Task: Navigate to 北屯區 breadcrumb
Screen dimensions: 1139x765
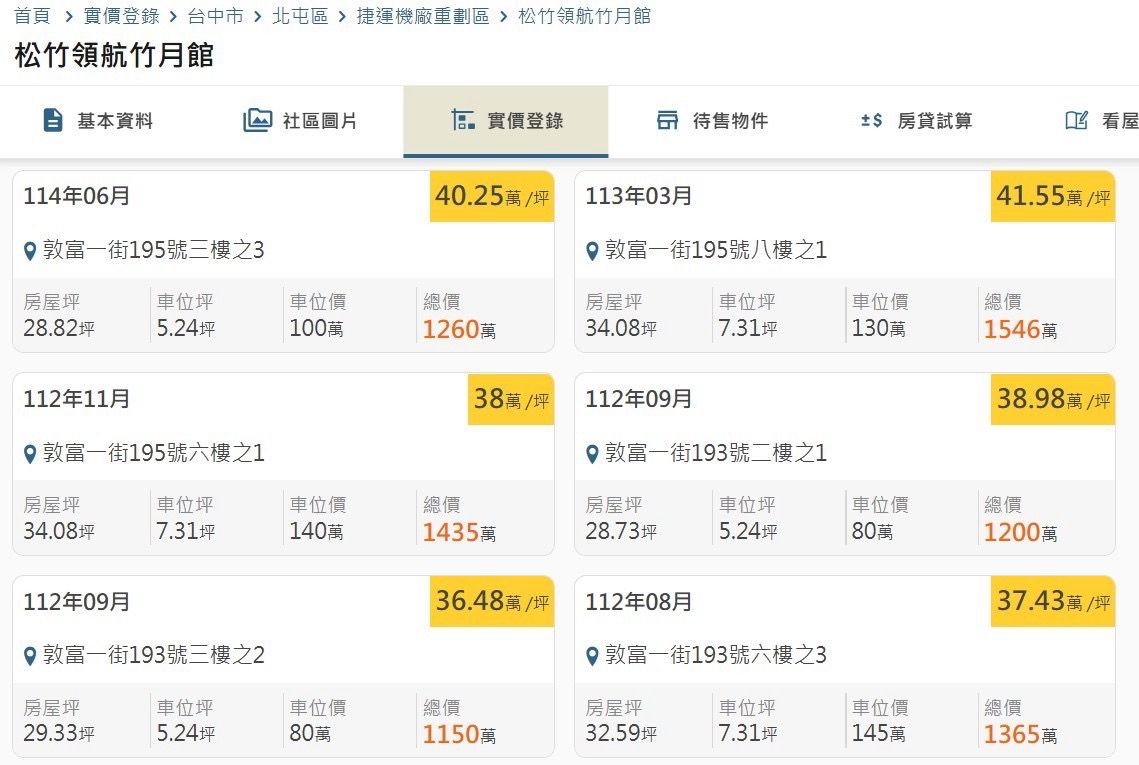Action: (300, 17)
